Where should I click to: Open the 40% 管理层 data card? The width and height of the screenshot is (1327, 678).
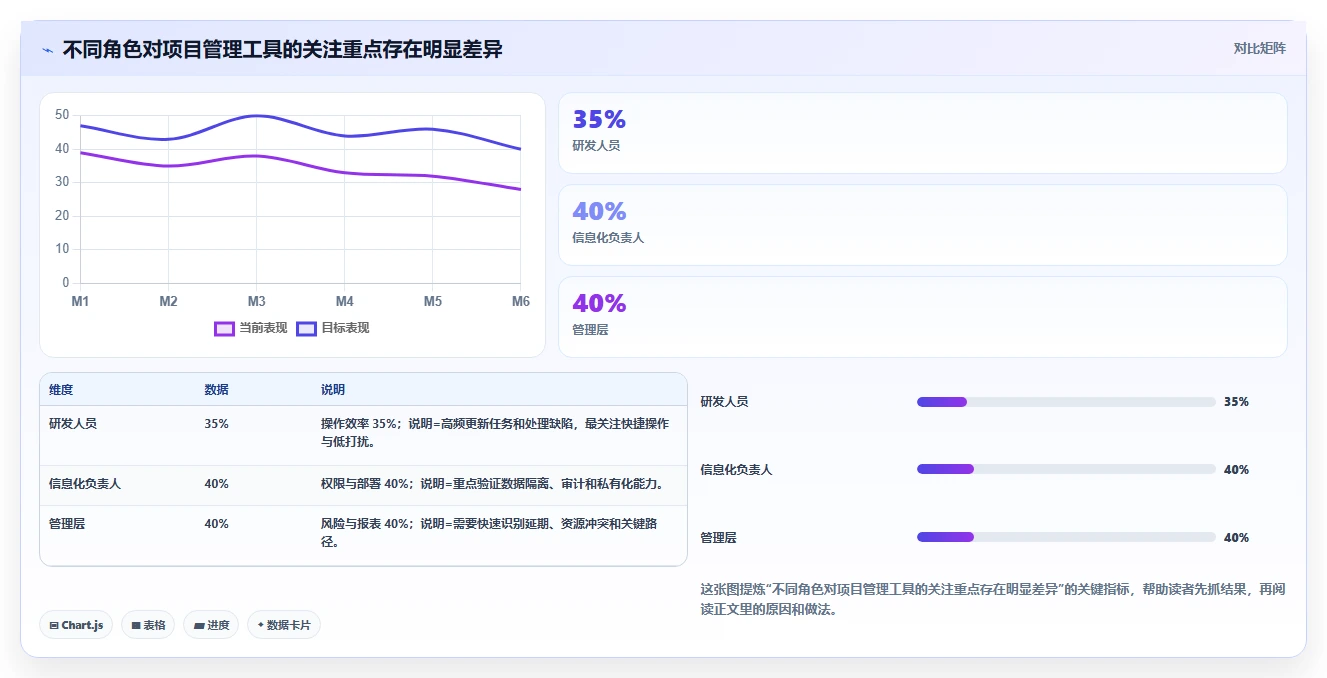coord(922,317)
